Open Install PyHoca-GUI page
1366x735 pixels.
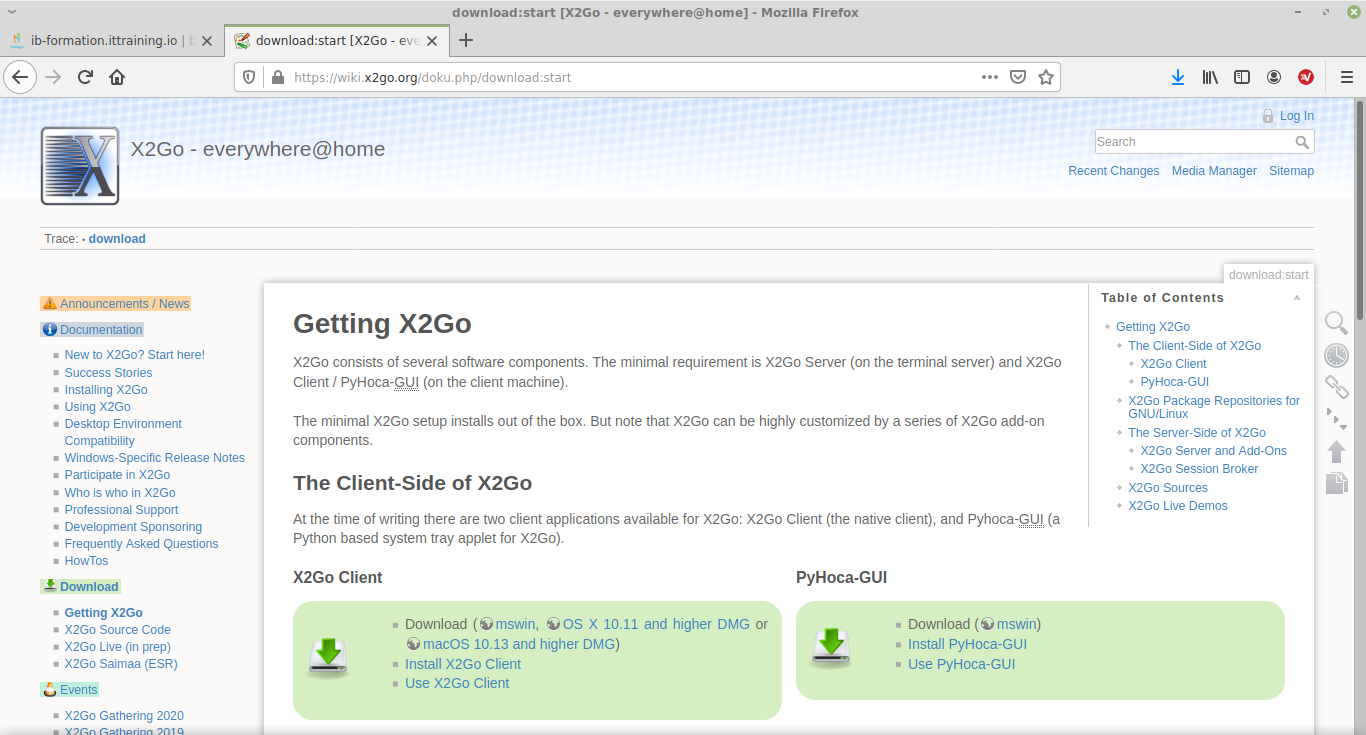point(967,644)
